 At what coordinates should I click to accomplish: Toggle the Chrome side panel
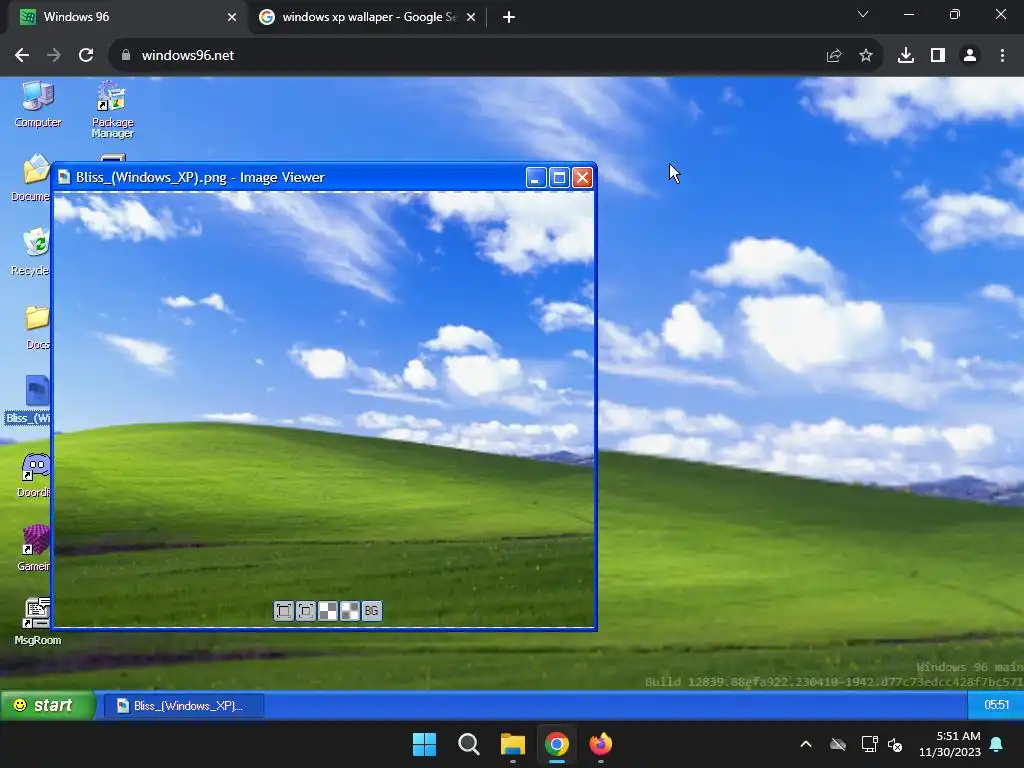coord(938,56)
